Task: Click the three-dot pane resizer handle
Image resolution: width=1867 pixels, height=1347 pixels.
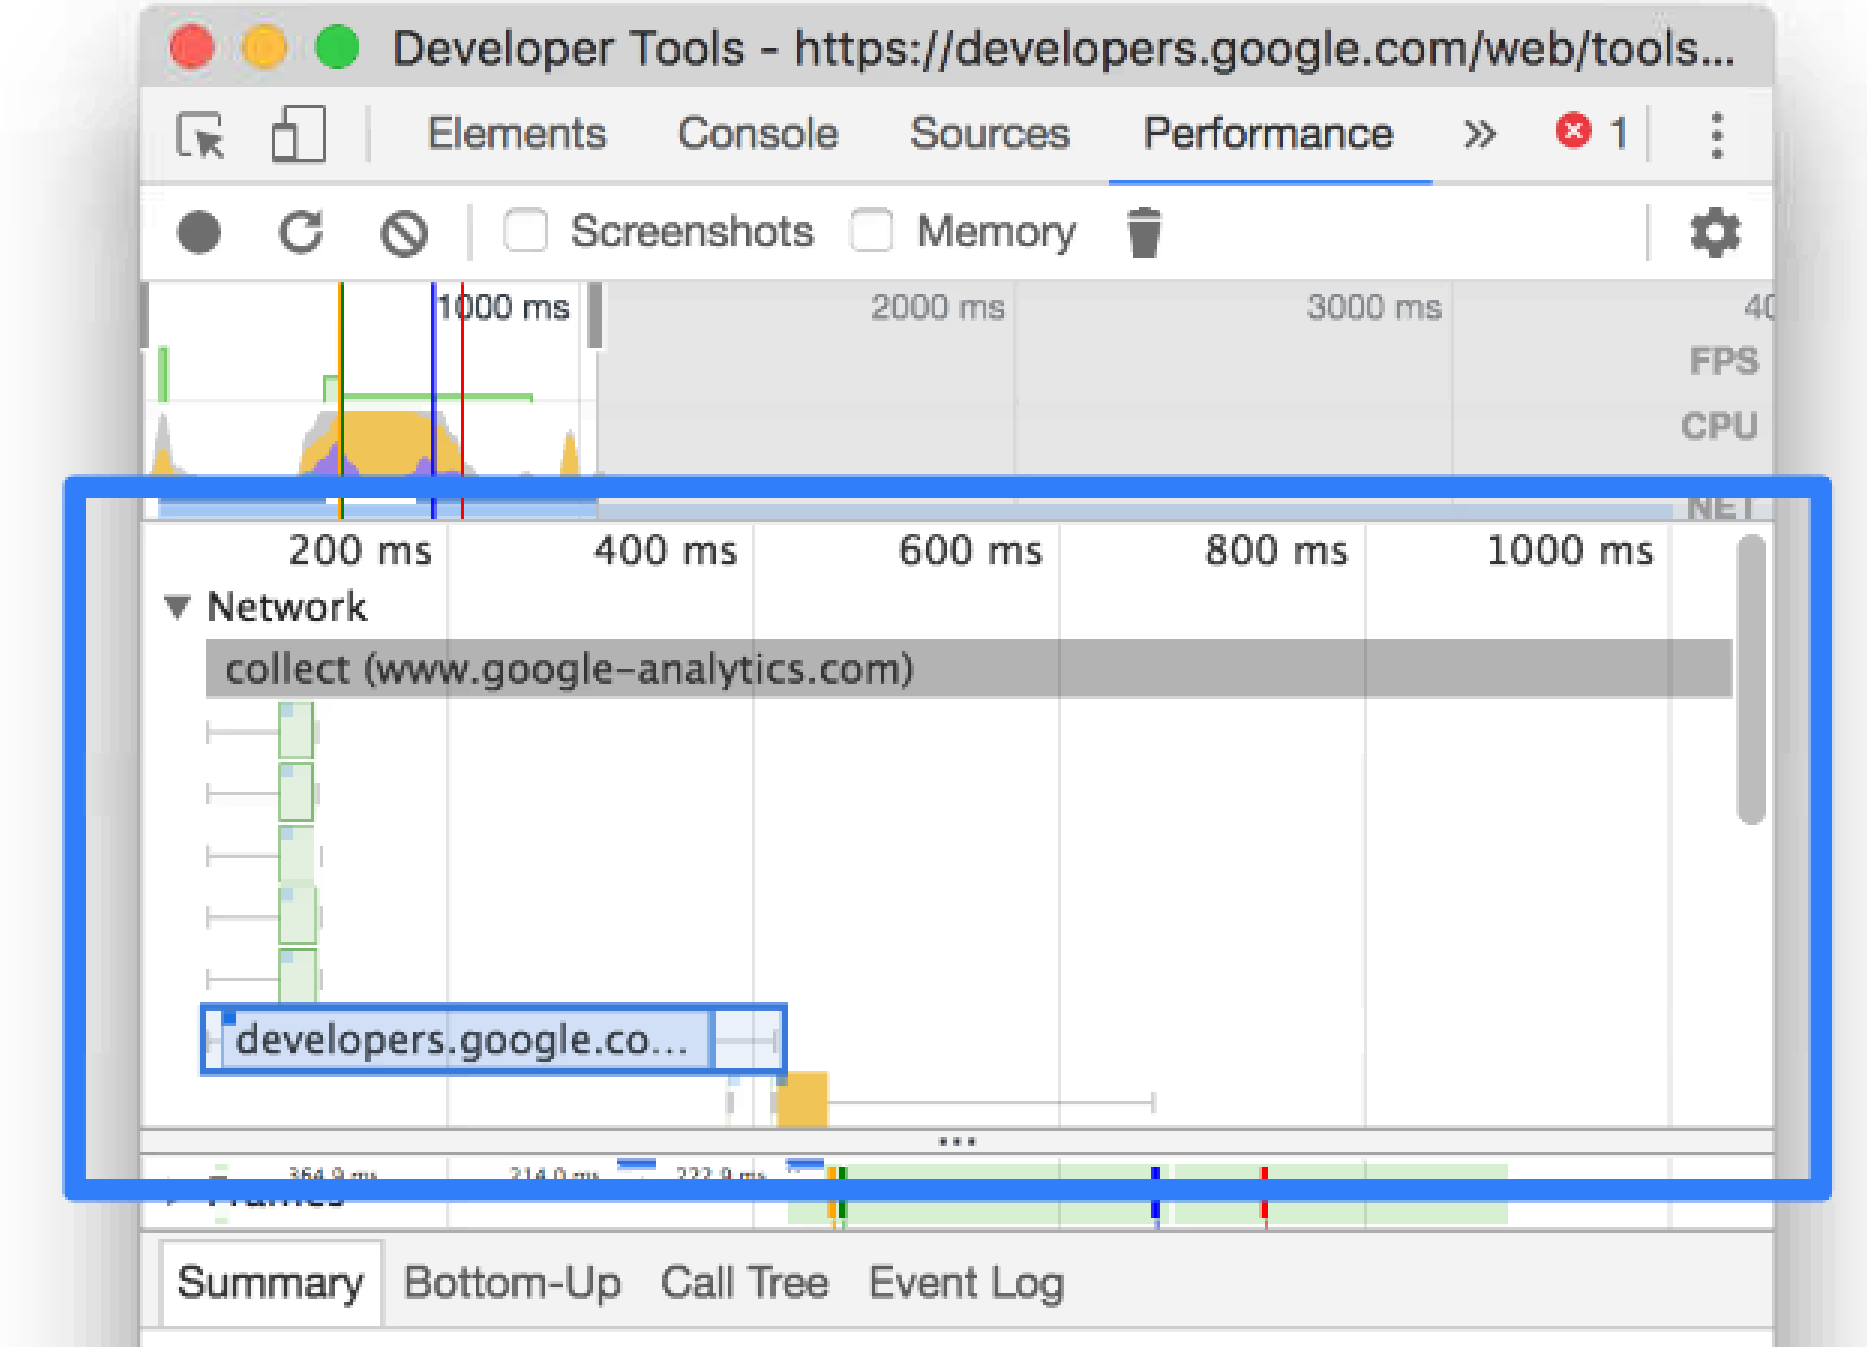Action: 957,1141
